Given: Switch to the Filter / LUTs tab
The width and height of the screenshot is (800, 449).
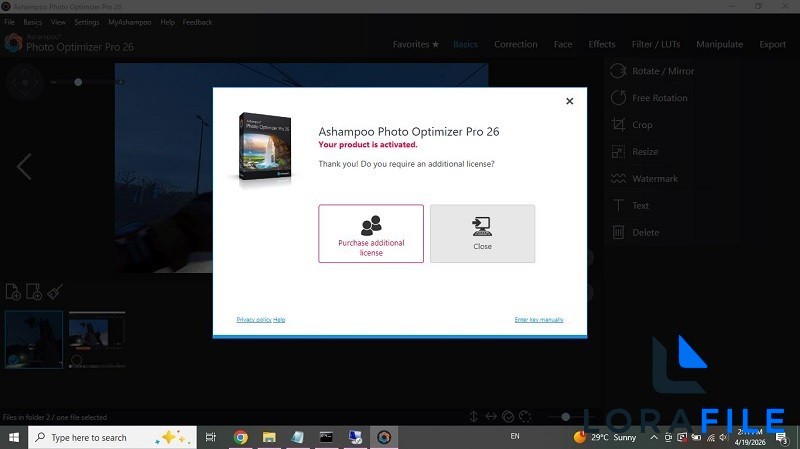Looking at the screenshot, I should (x=656, y=44).
